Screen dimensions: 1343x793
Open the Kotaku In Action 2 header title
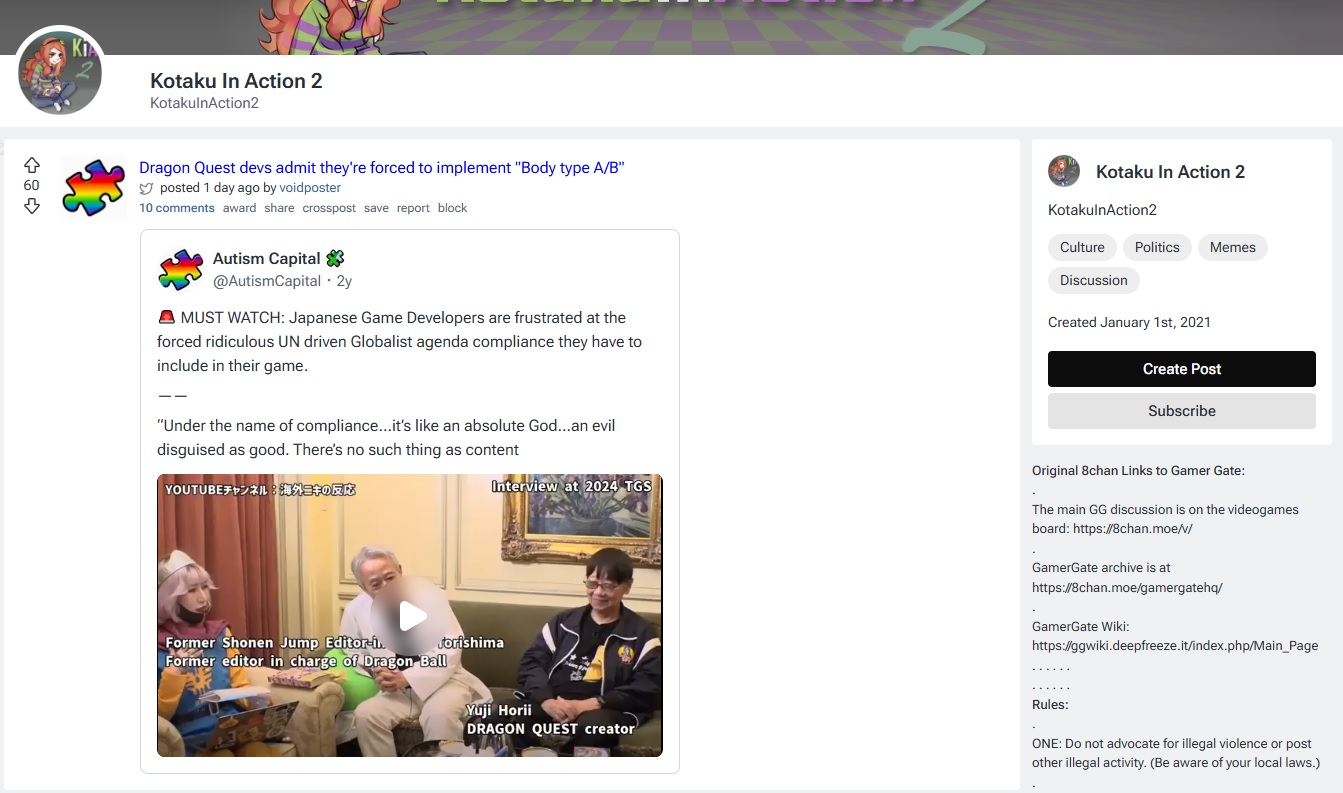coord(236,81)
